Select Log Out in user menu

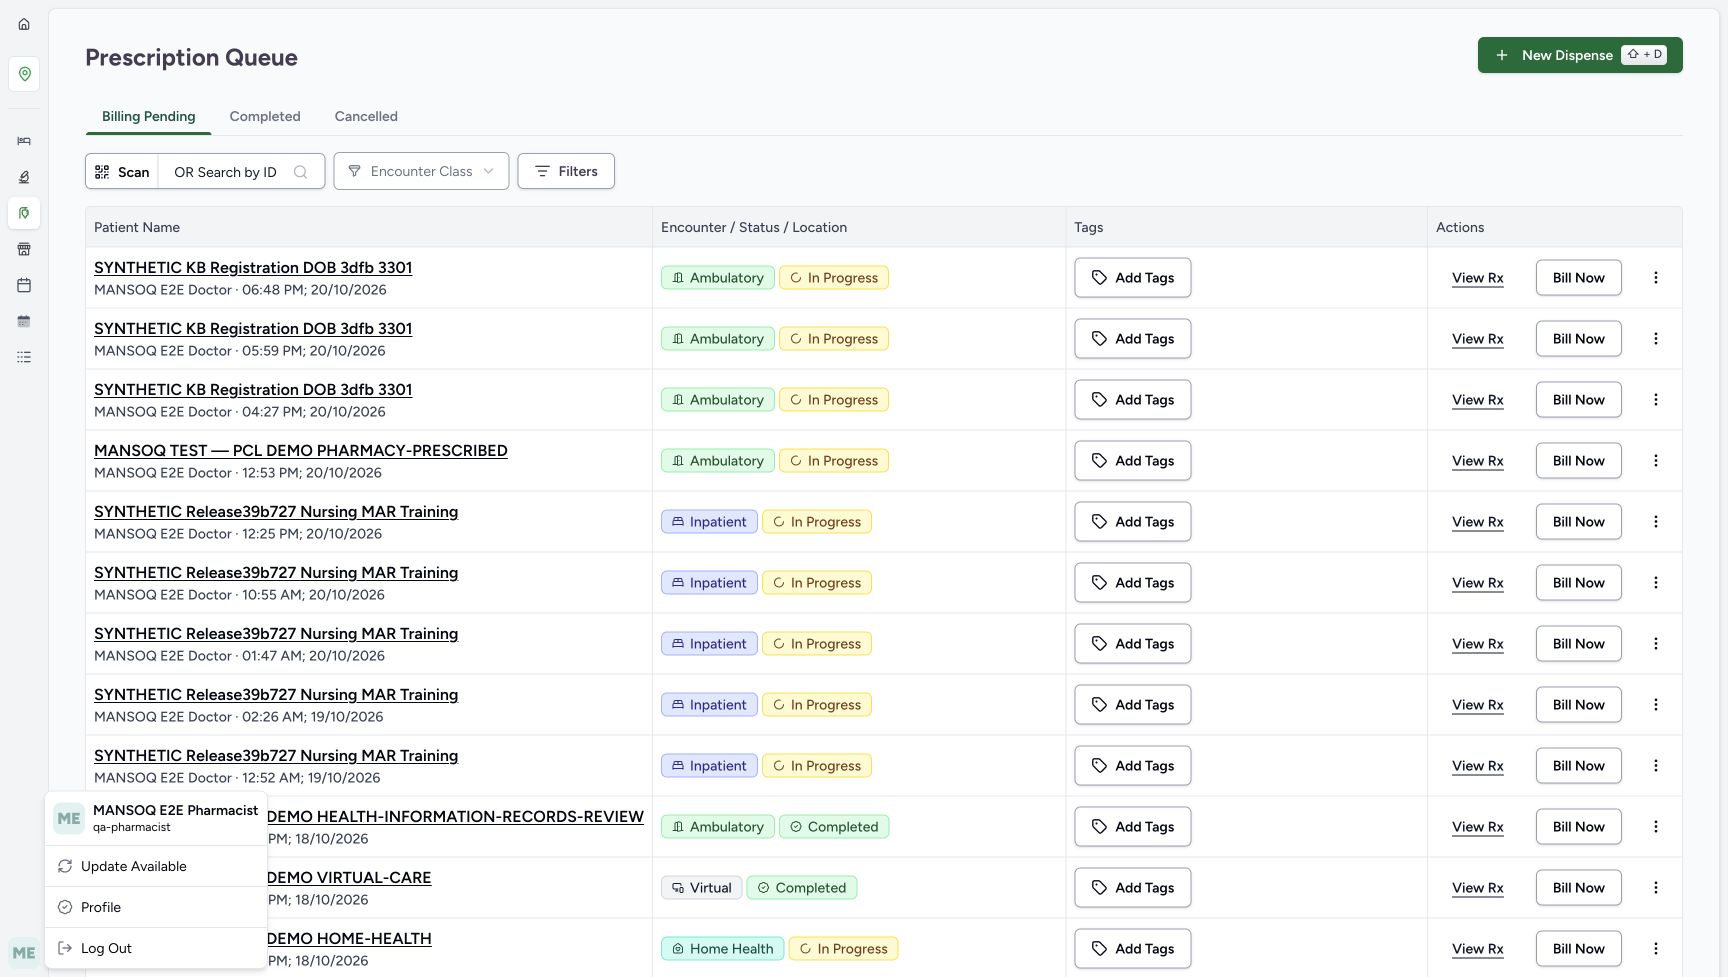pos(156,948)
